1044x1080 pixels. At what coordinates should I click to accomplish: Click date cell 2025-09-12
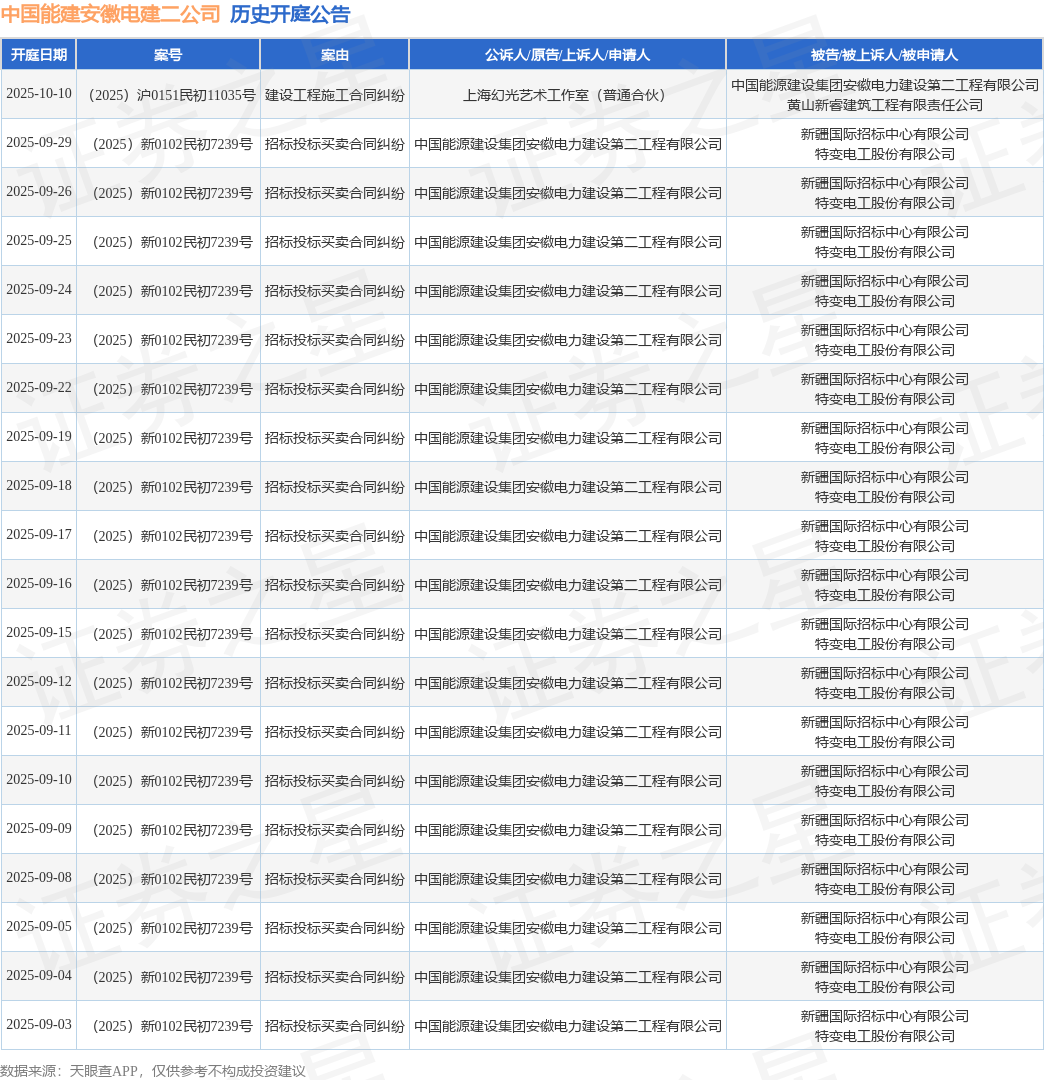coord(39,681)
